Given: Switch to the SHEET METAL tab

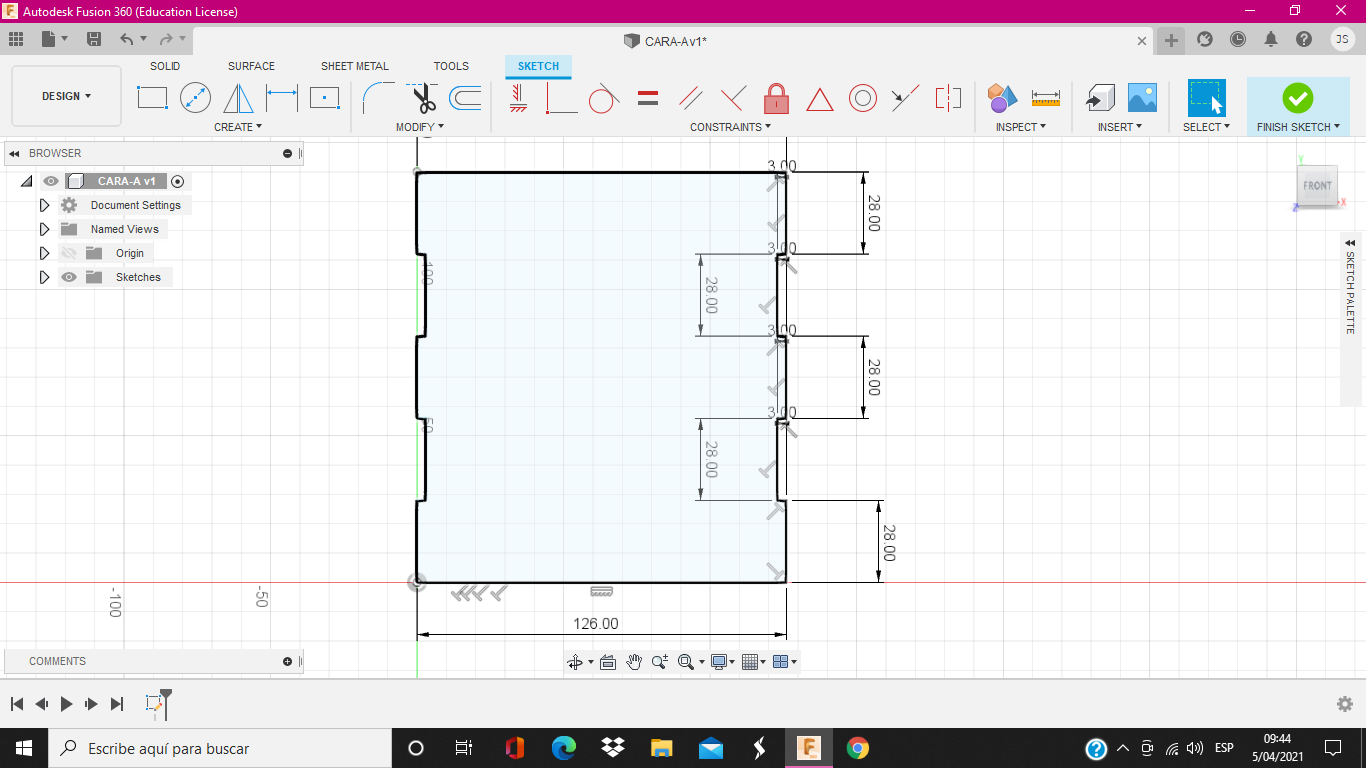Looking at the screenshot, I should tap(355, 66).
